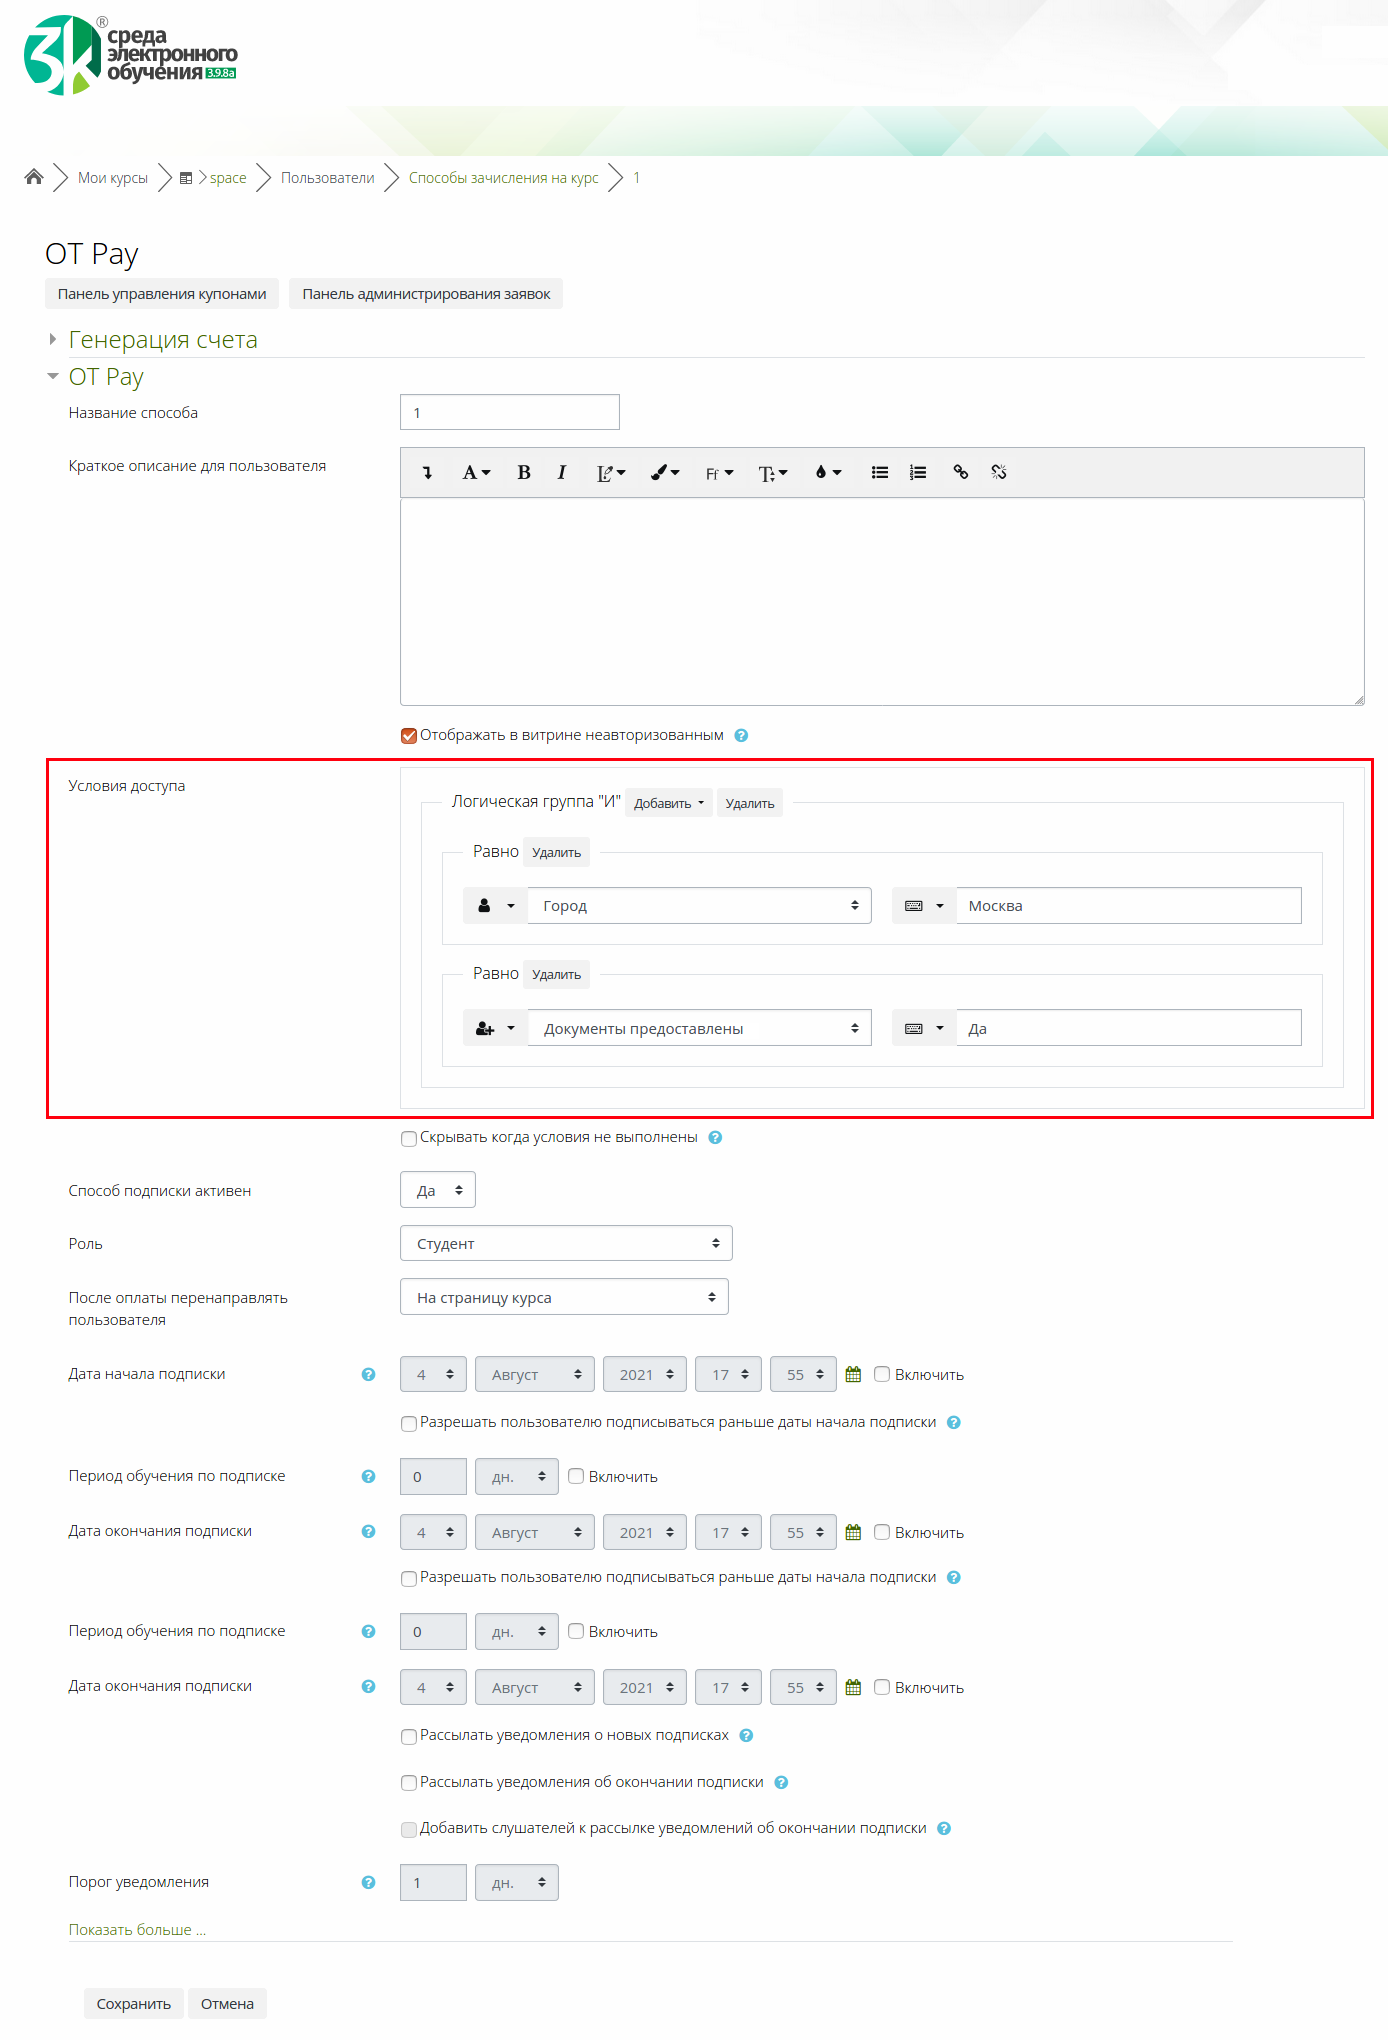Click the home icon in breadcrumbs

[34, 177]
